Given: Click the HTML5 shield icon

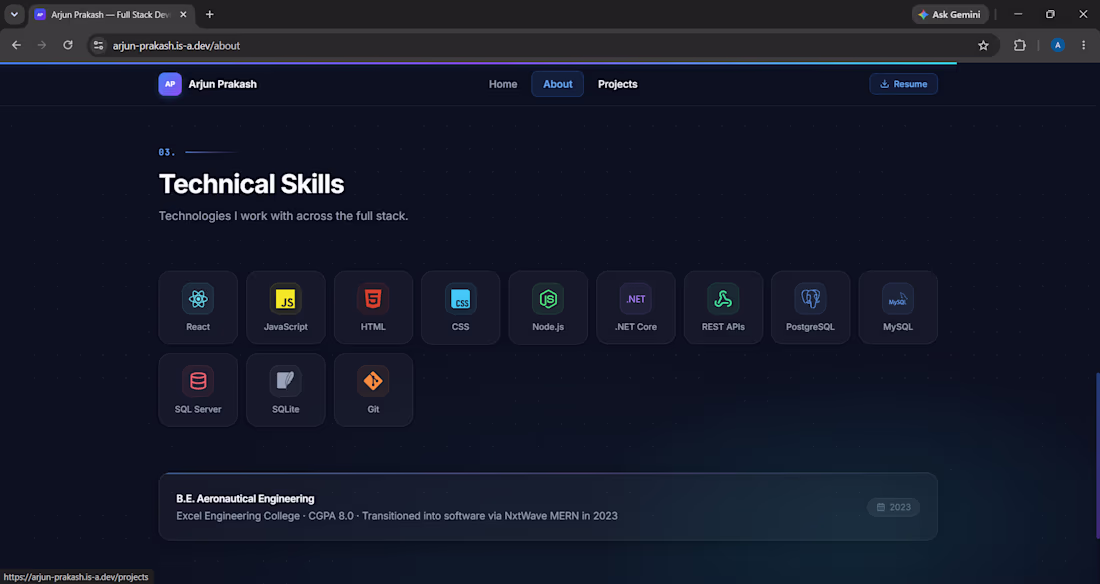Looking at the screenshot, I should pos(373,299).
